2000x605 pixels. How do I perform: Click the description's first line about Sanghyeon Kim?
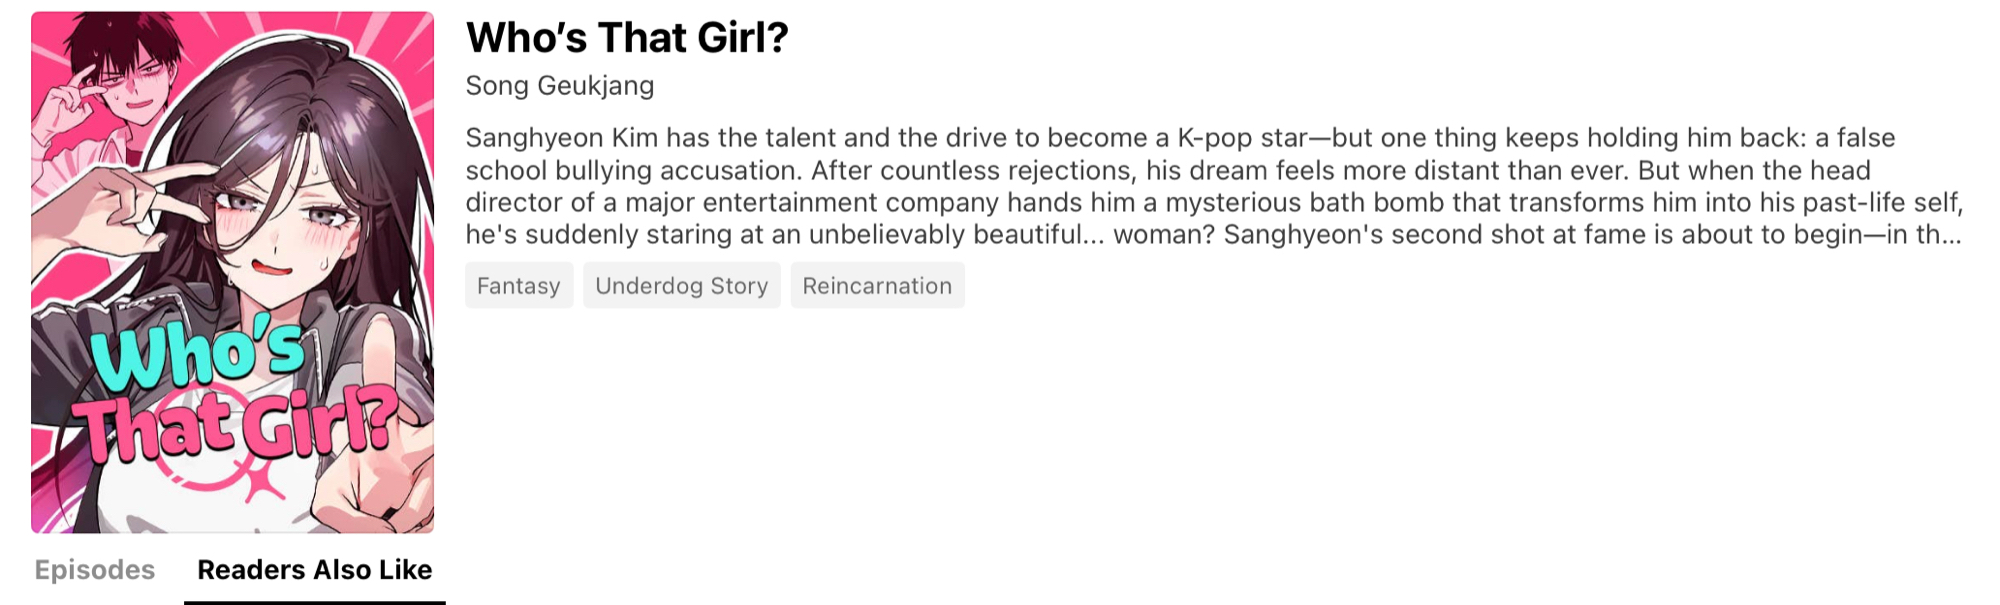point(1180,138)
